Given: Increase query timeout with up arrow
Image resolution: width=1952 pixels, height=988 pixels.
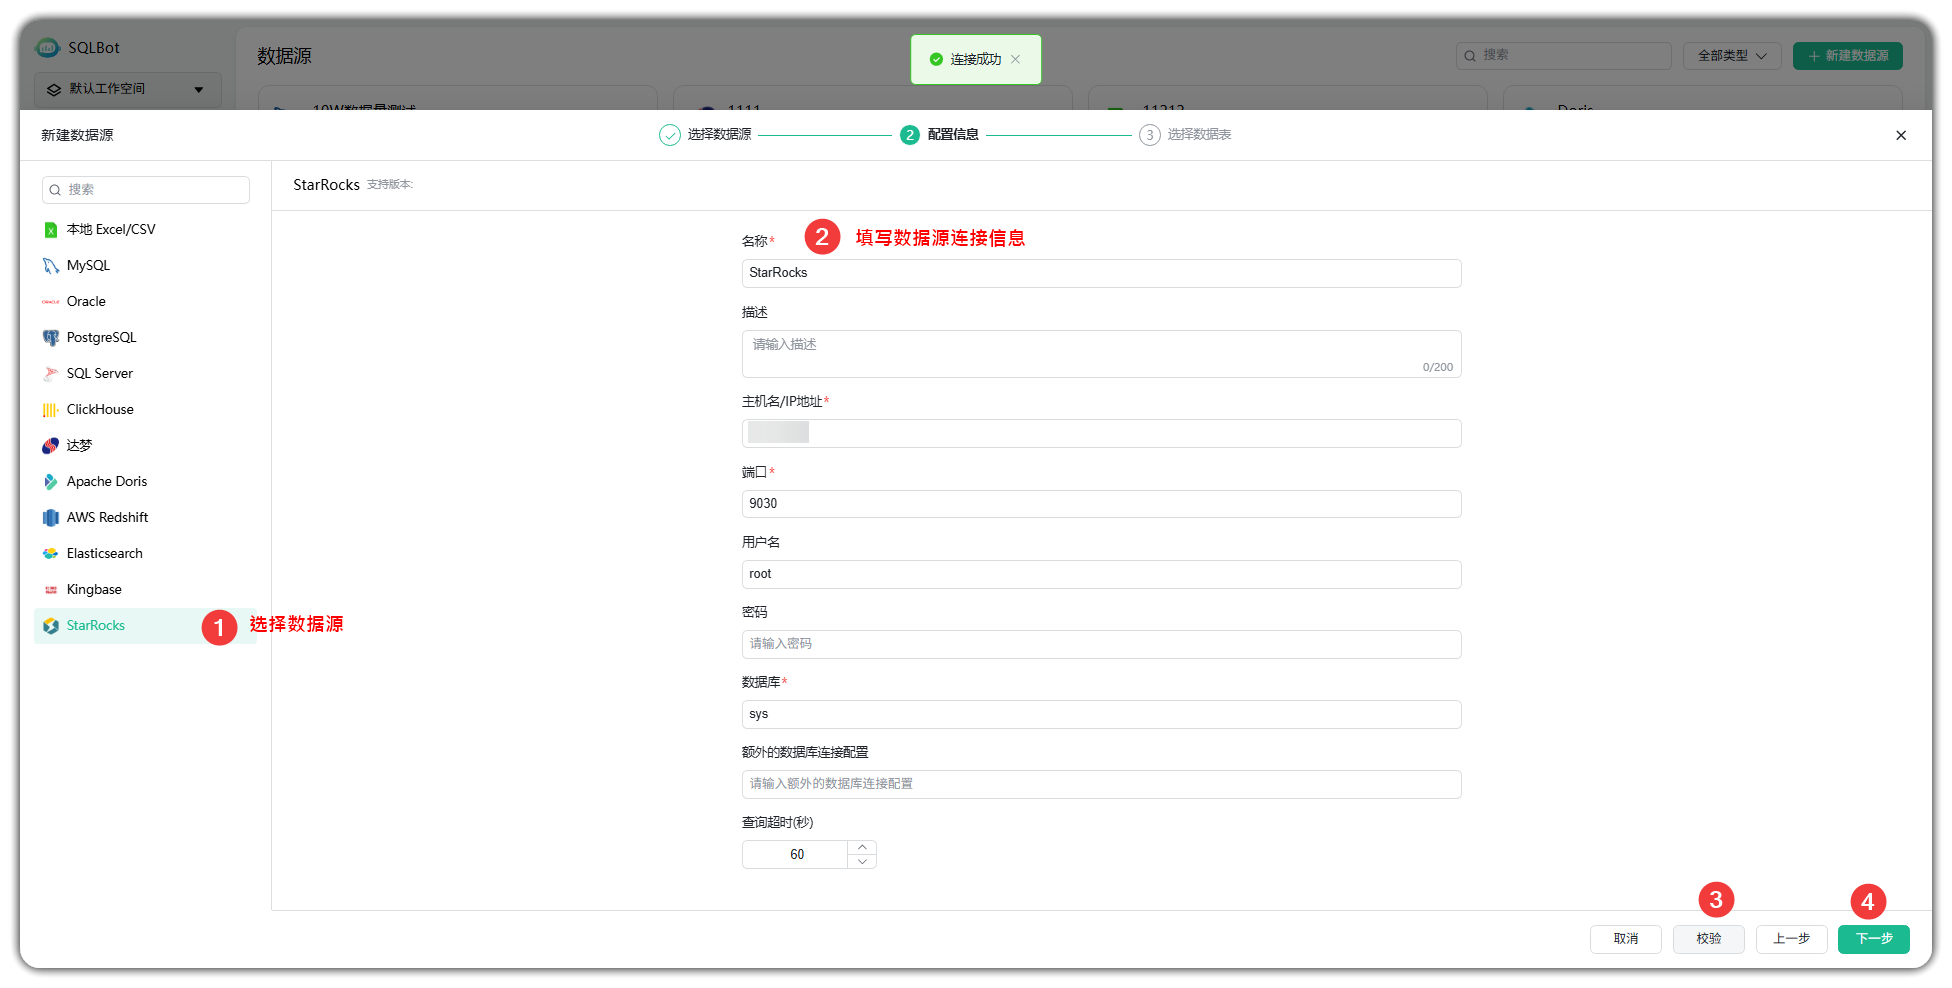Looking at the screenshot, I should [x=862, y=847].
